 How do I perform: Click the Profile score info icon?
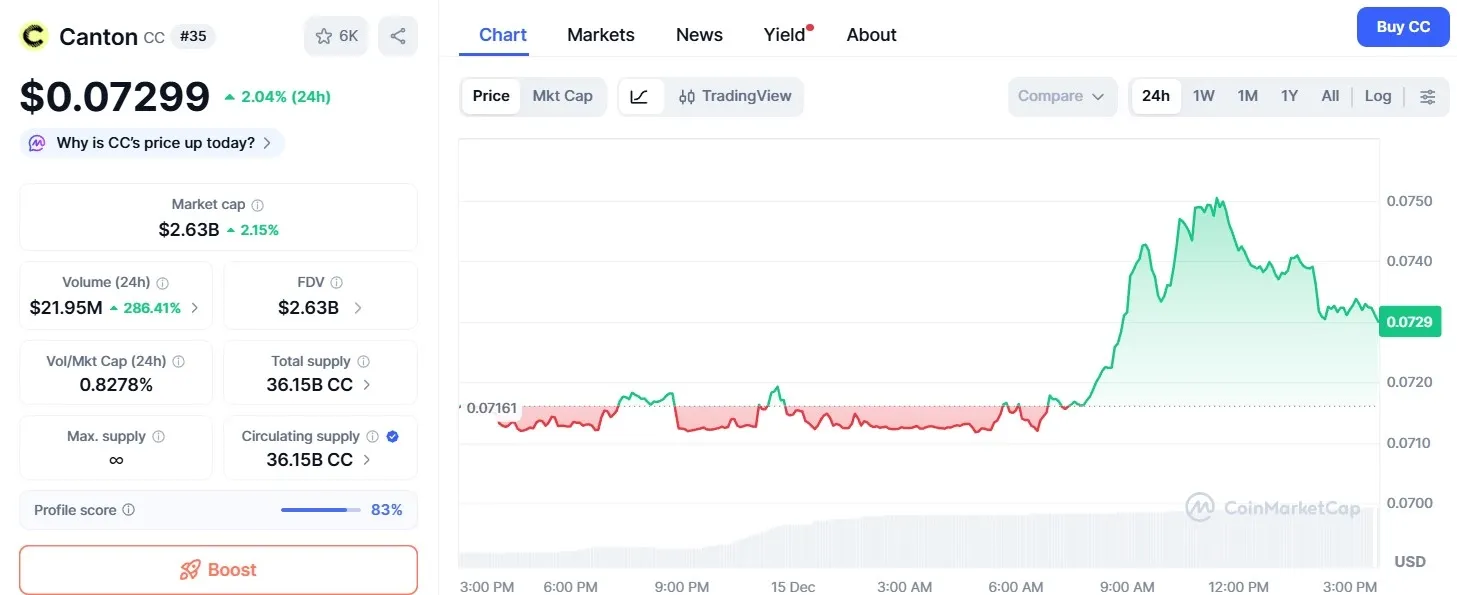point(128,510)
